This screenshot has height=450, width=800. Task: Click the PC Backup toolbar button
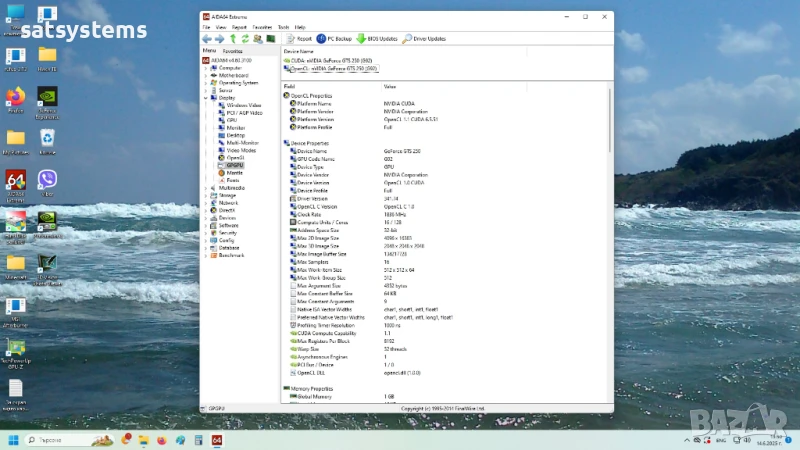pos(334,38)
